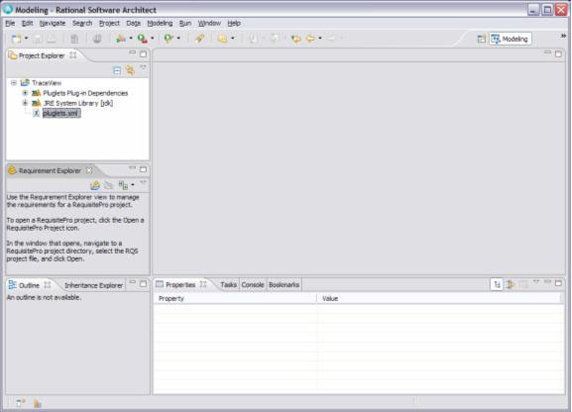This screenshot has width=572, height=412.
Task: Open the File menu
Action: (x=10, y=23)
